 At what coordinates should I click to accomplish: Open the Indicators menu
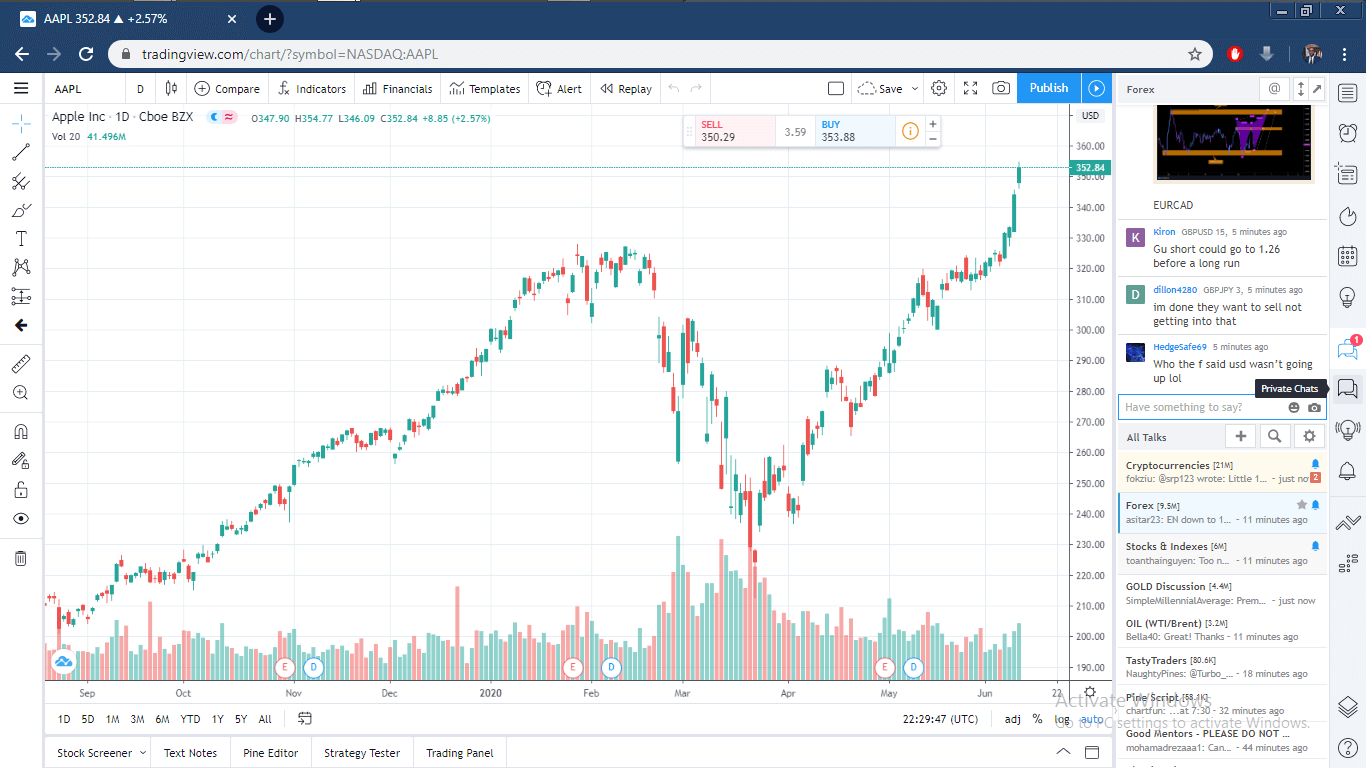coord(312,89)
